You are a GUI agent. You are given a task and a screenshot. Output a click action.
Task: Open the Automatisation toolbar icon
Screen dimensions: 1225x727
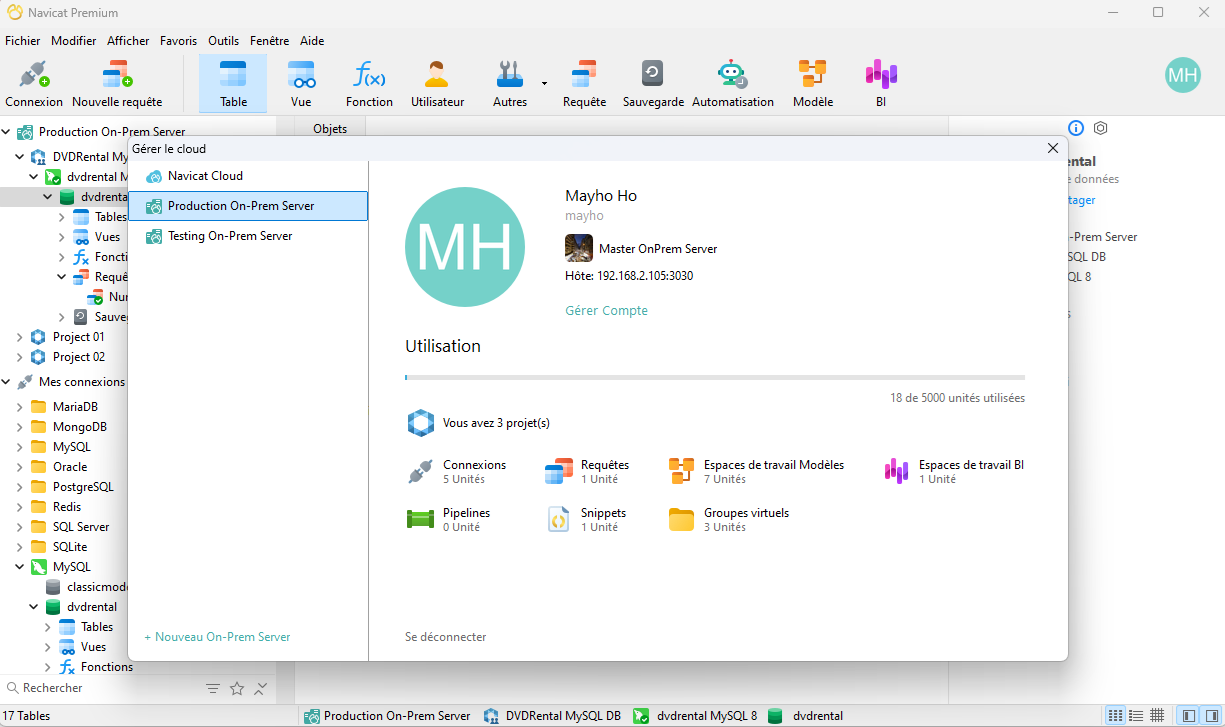pyautogui.click(x=732, y=83)
